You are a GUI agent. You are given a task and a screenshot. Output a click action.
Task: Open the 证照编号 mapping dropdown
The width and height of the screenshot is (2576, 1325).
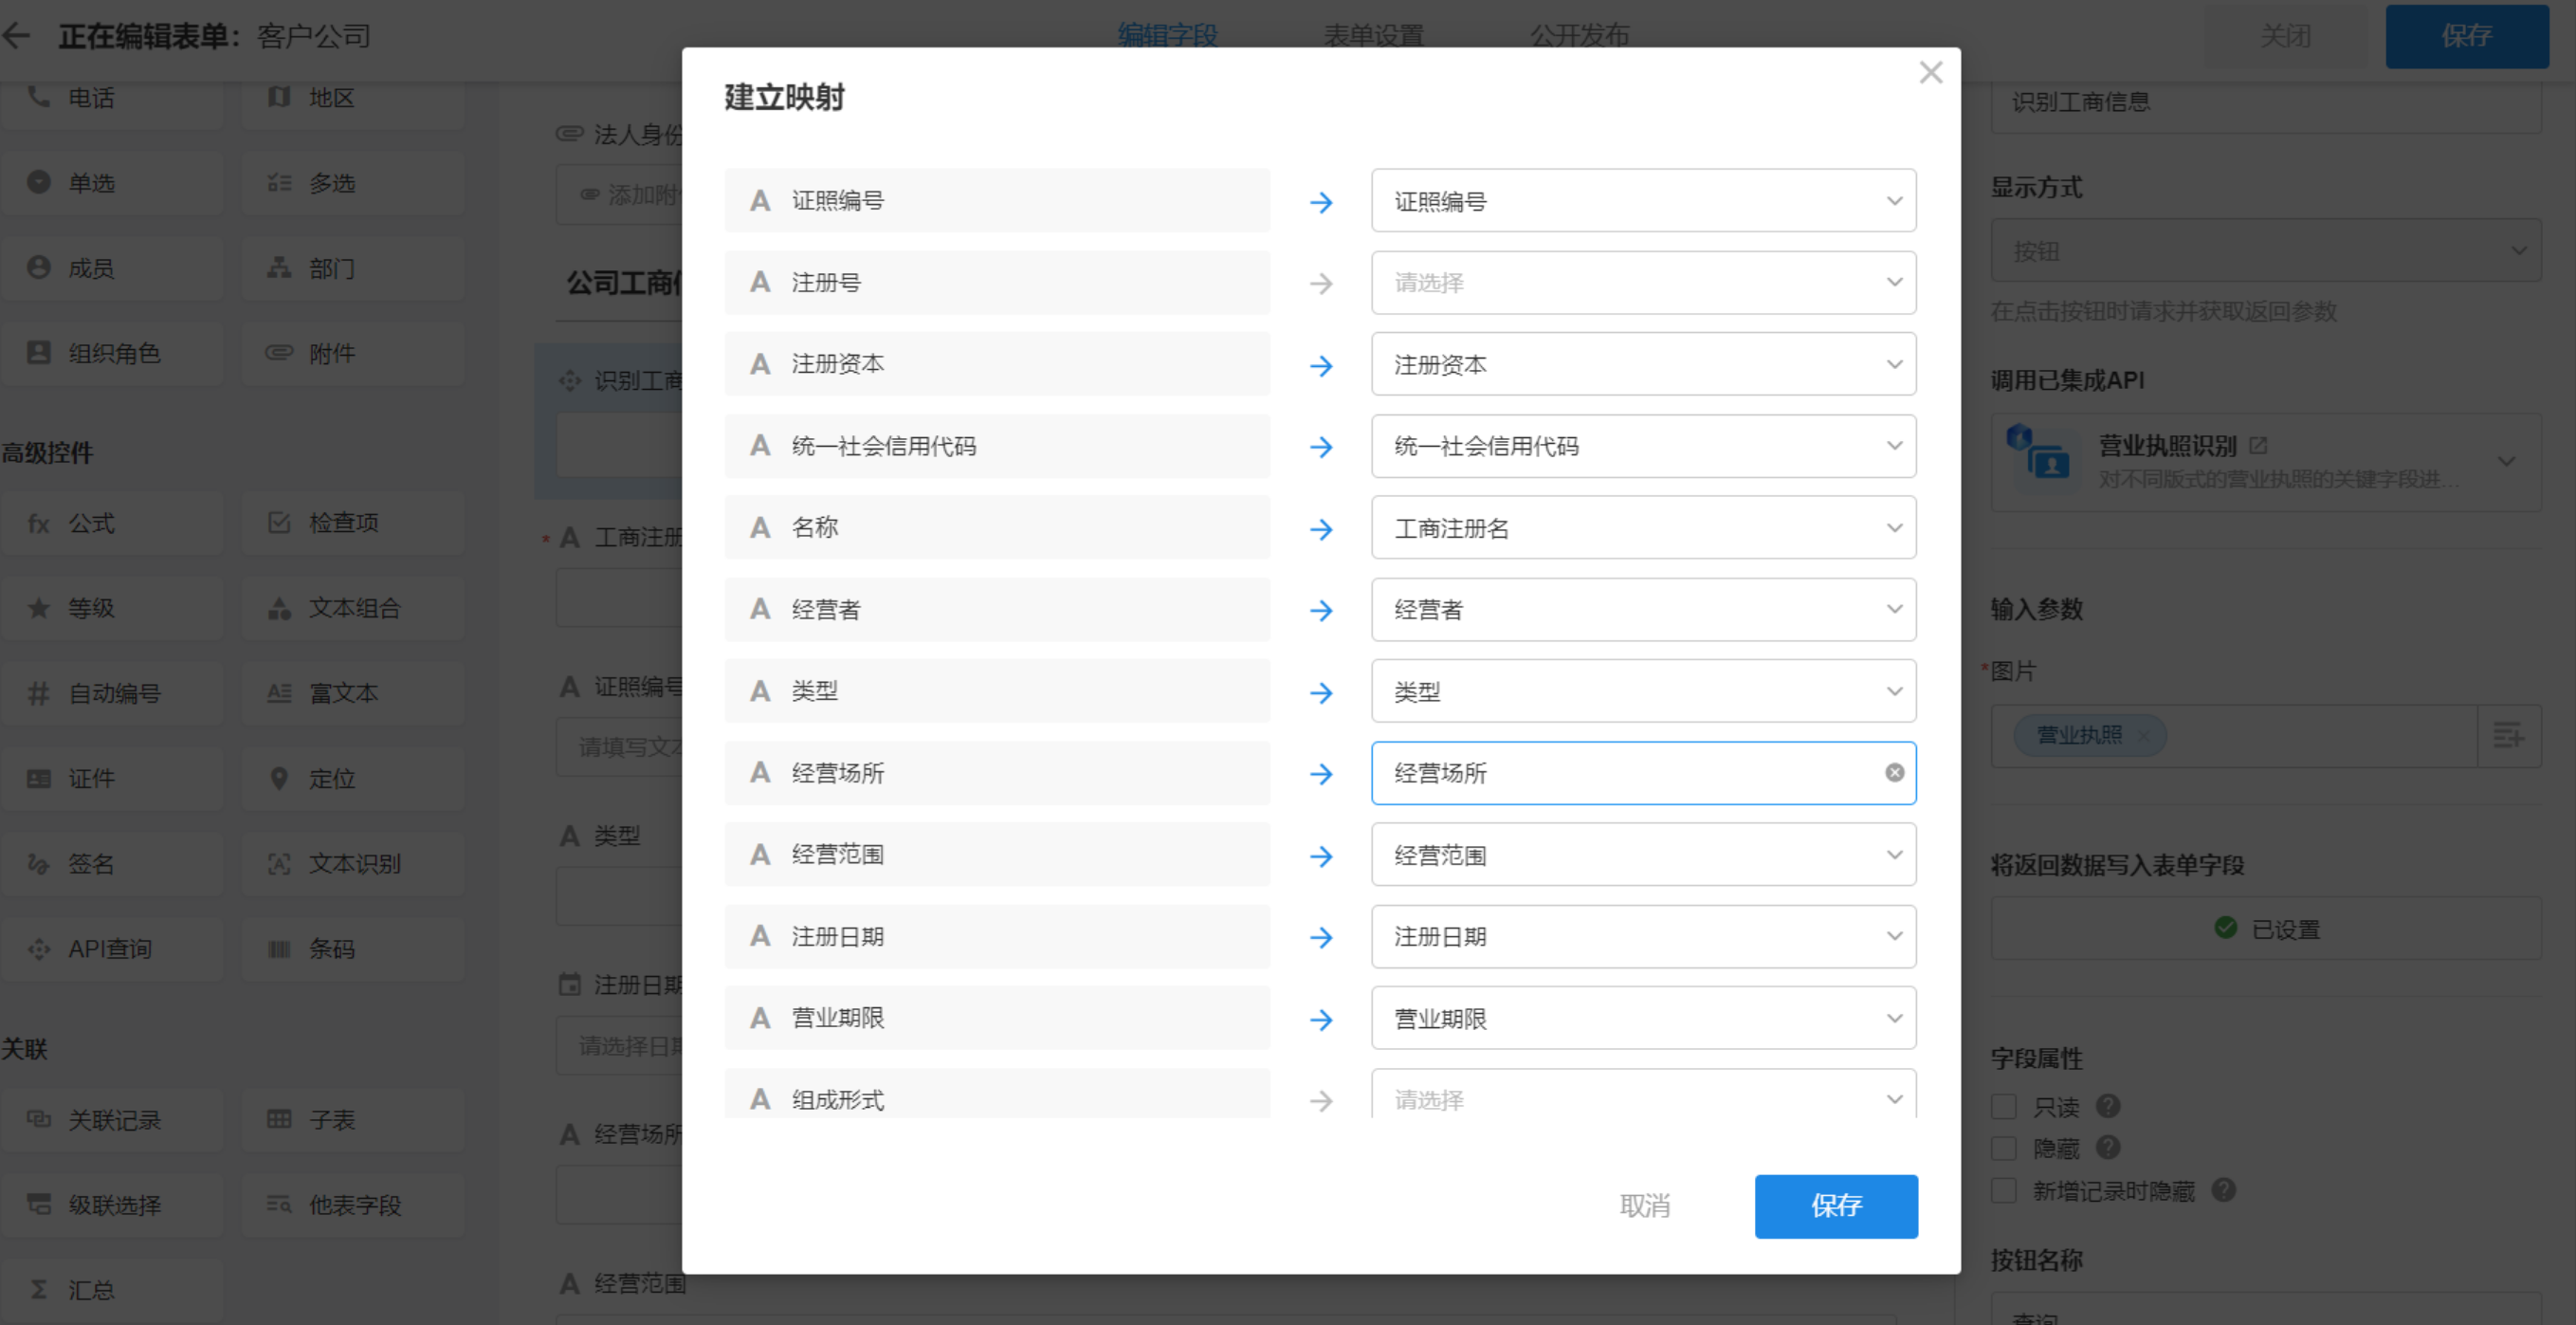click(x=1643, y=201)
